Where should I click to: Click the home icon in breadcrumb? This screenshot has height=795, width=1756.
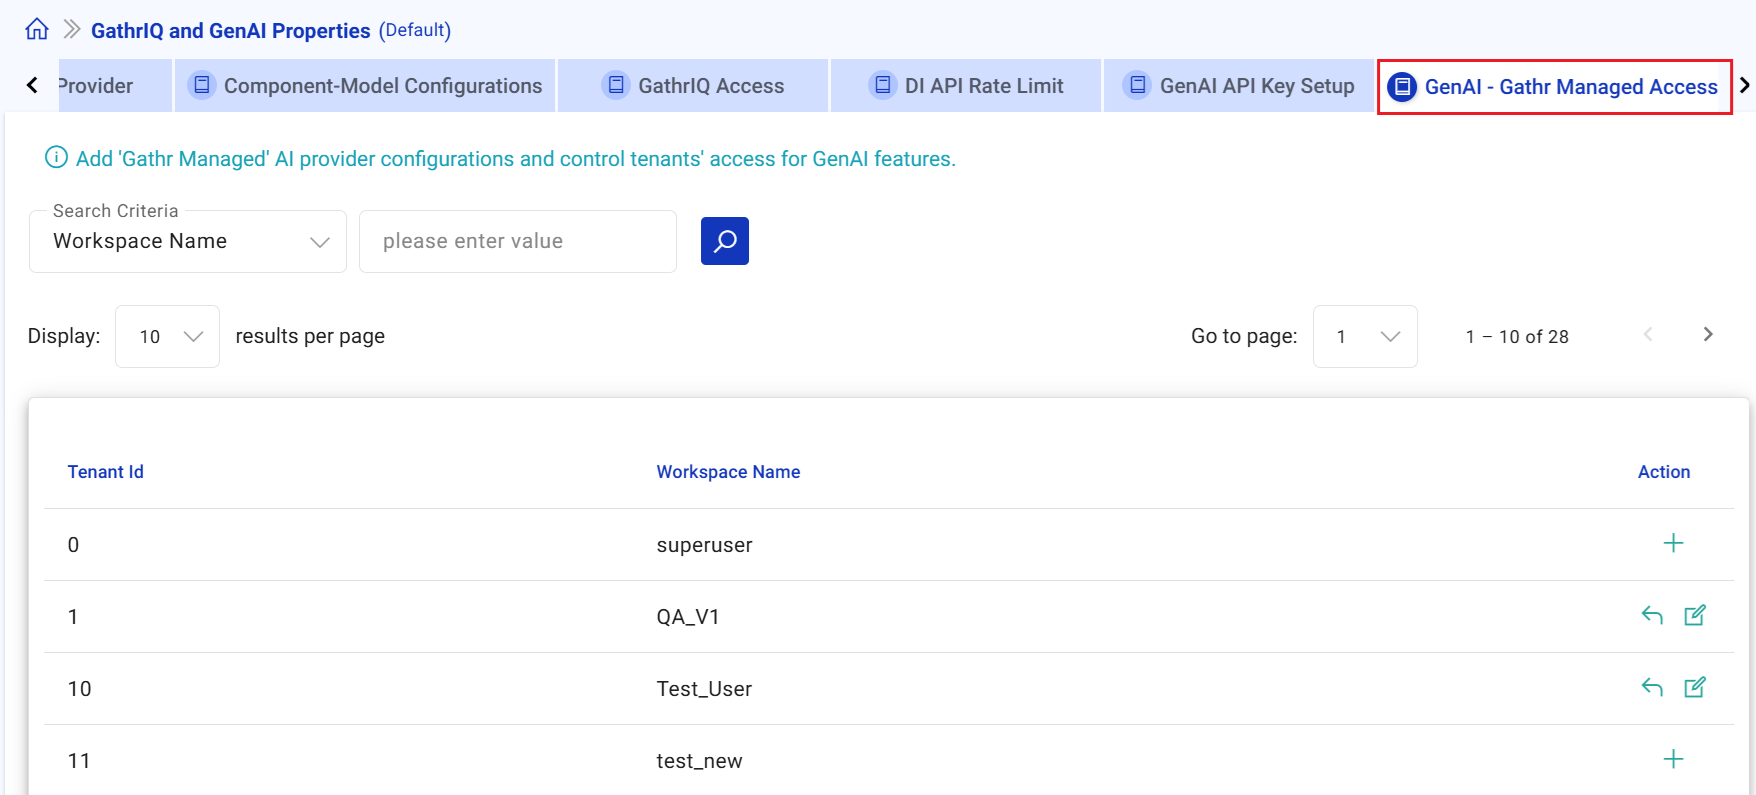pyautogui.click(x=37, y=29)
